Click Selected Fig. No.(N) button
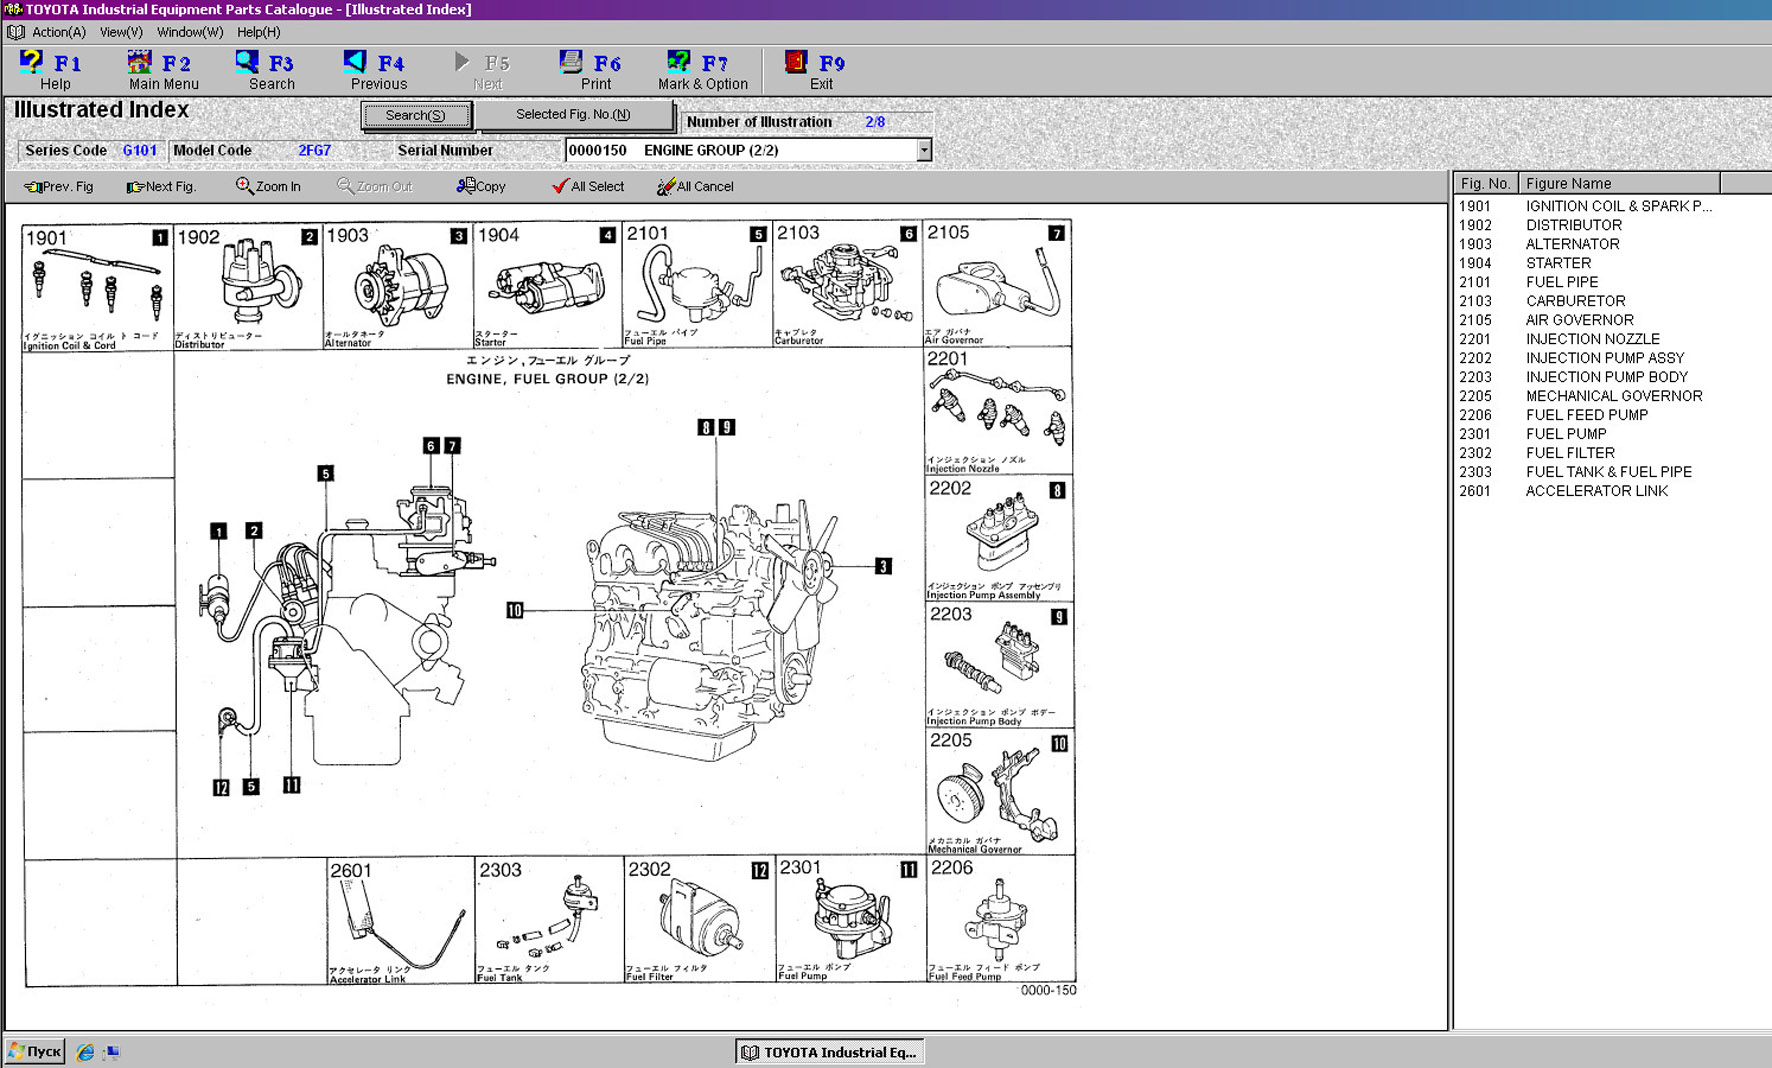This screenshot has height=1068, width=1772. pos(573,115)
